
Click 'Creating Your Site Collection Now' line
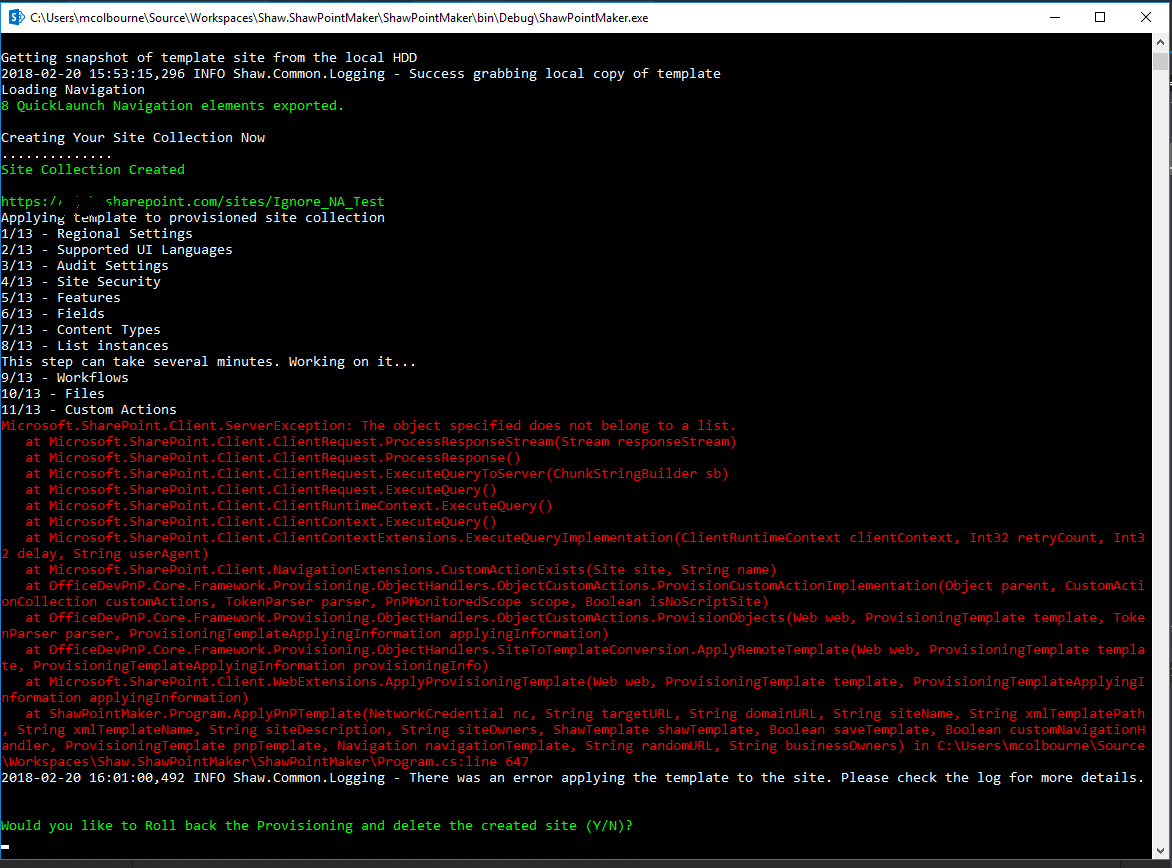pos(133,138)
